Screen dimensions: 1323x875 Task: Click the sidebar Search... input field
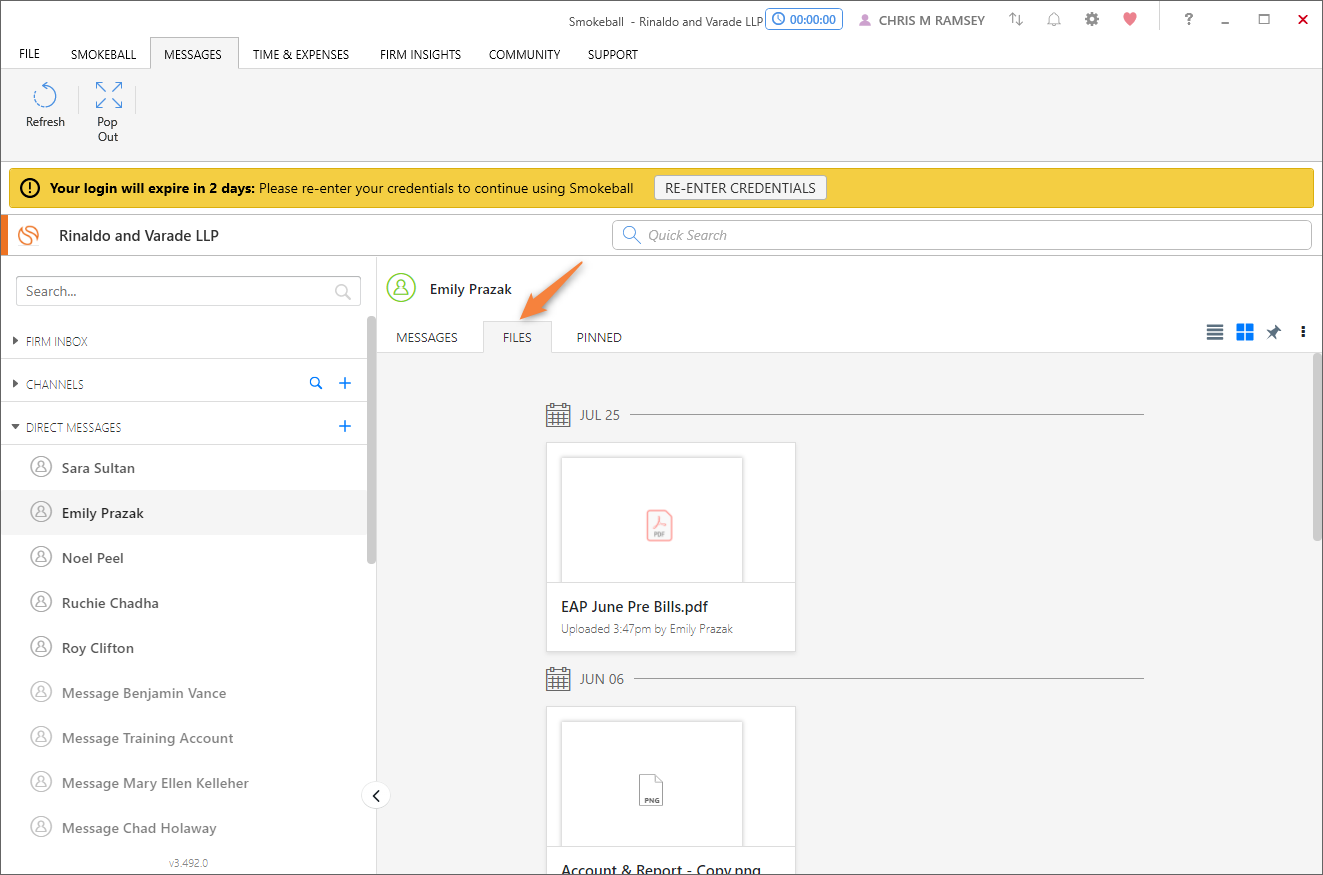coord(188,292)
